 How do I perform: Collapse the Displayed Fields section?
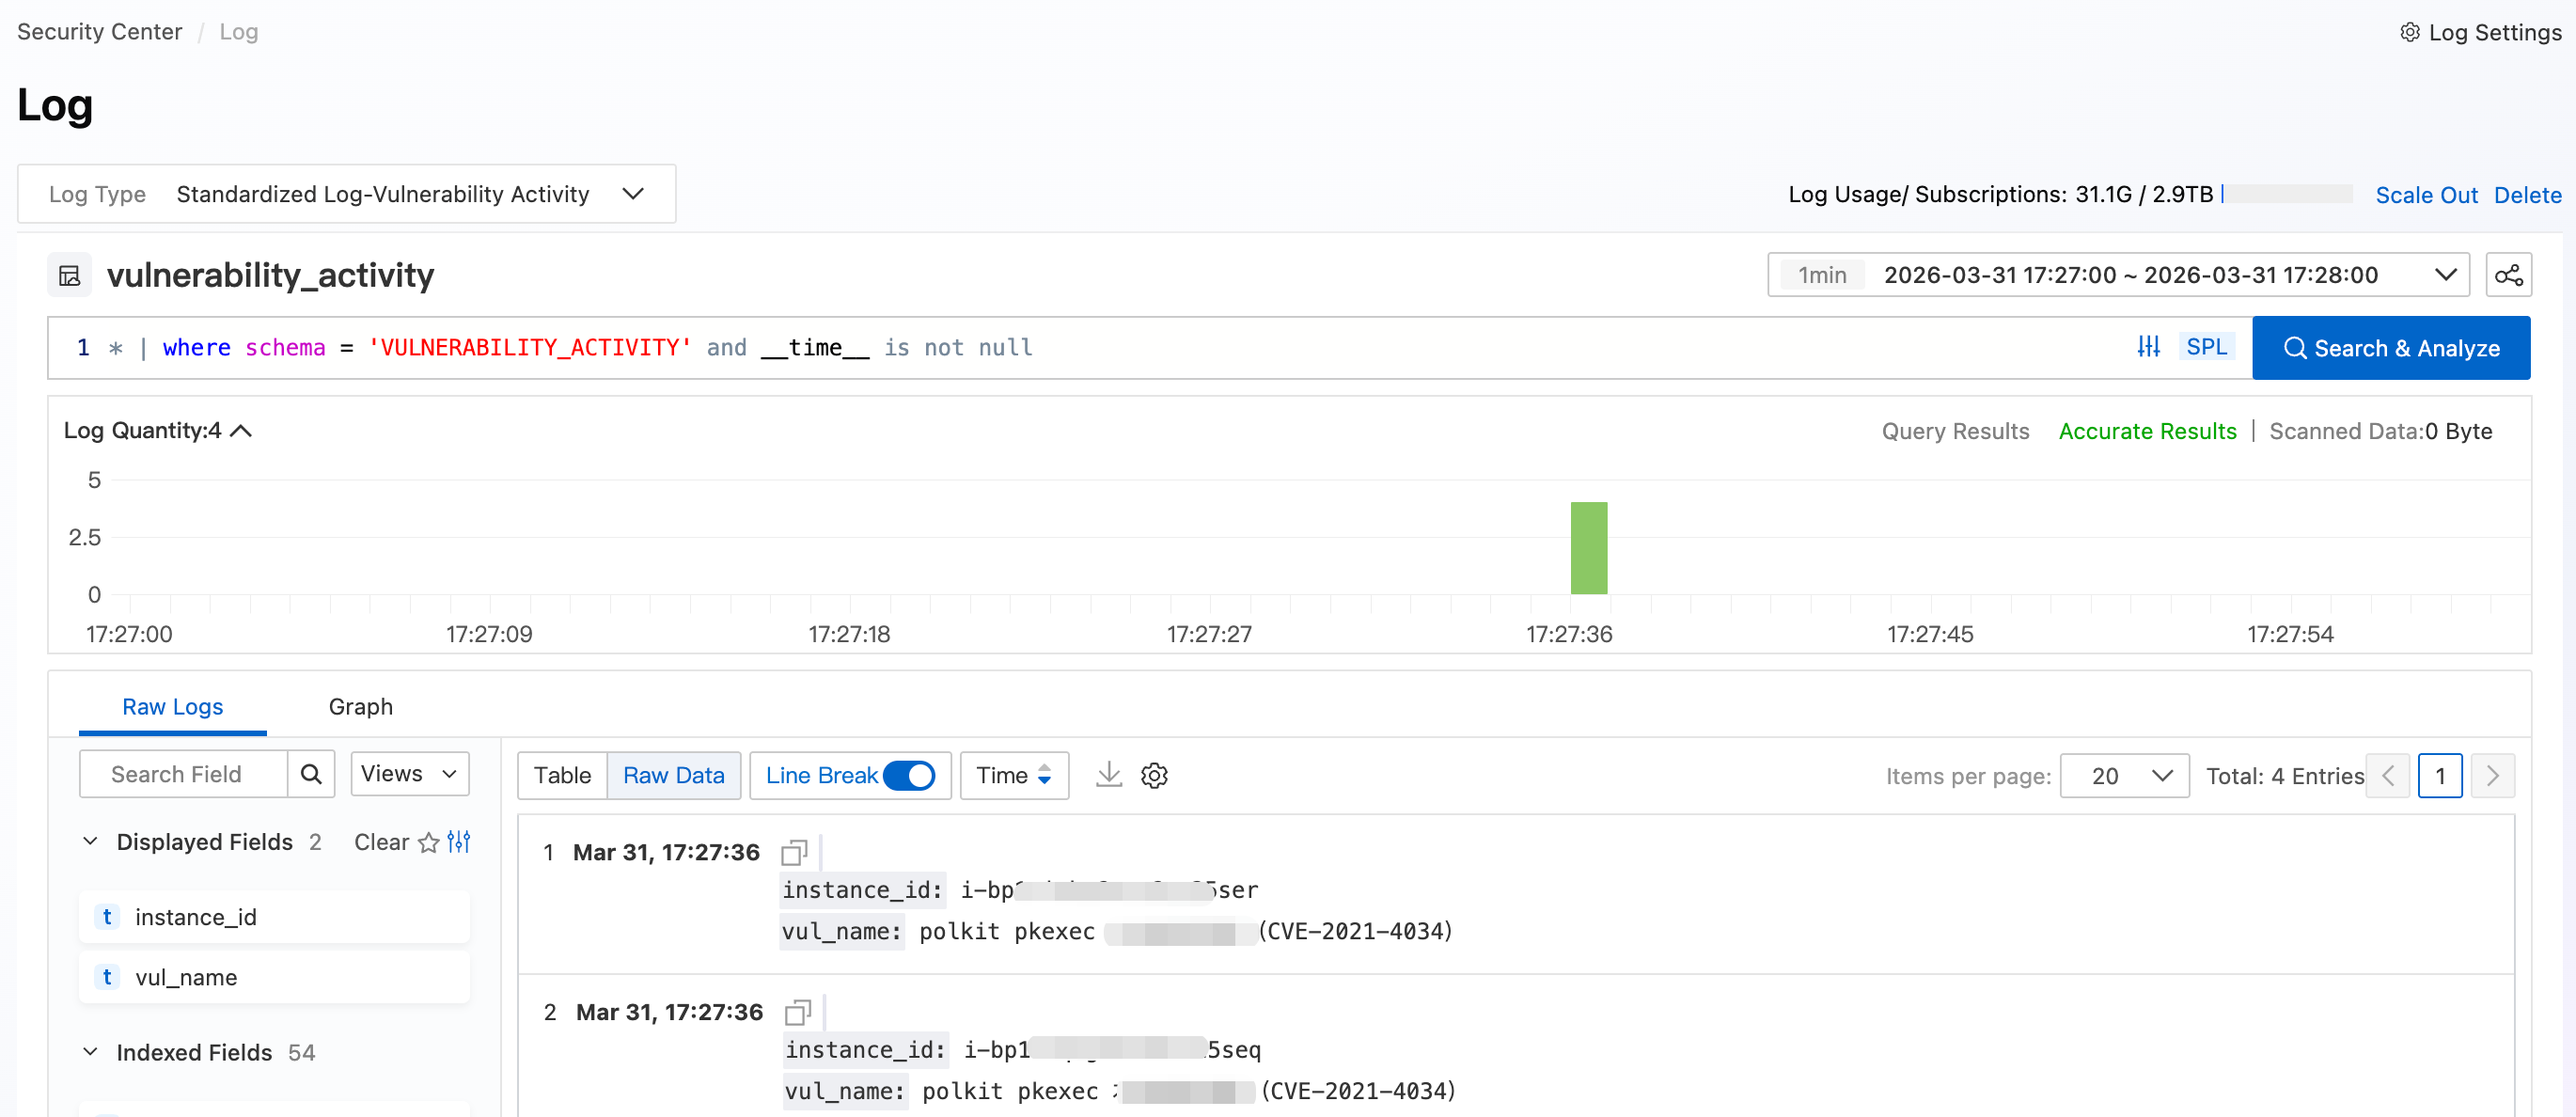tap(90, 842)
